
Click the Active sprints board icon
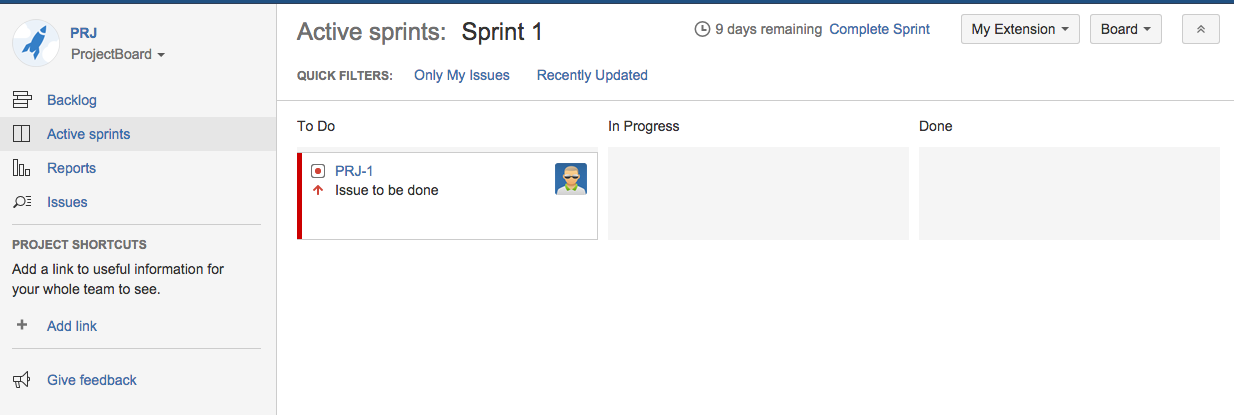click(x=22, y=134)
